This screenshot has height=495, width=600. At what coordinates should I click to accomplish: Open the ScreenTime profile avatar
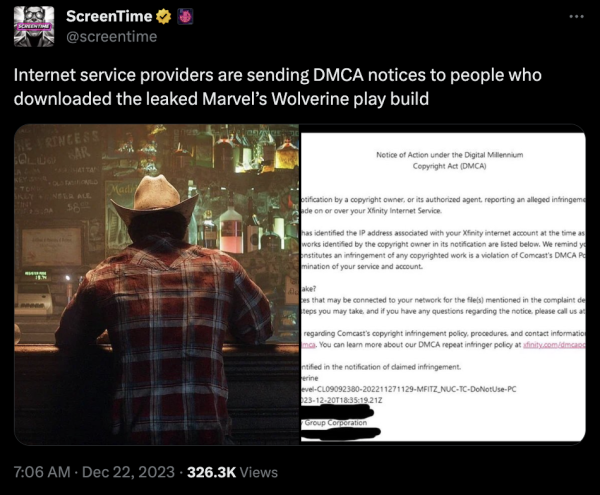(34, 26)
